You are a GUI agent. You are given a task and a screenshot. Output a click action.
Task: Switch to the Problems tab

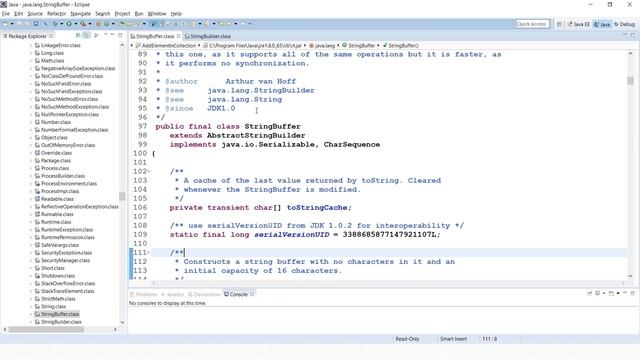(143, 294)
